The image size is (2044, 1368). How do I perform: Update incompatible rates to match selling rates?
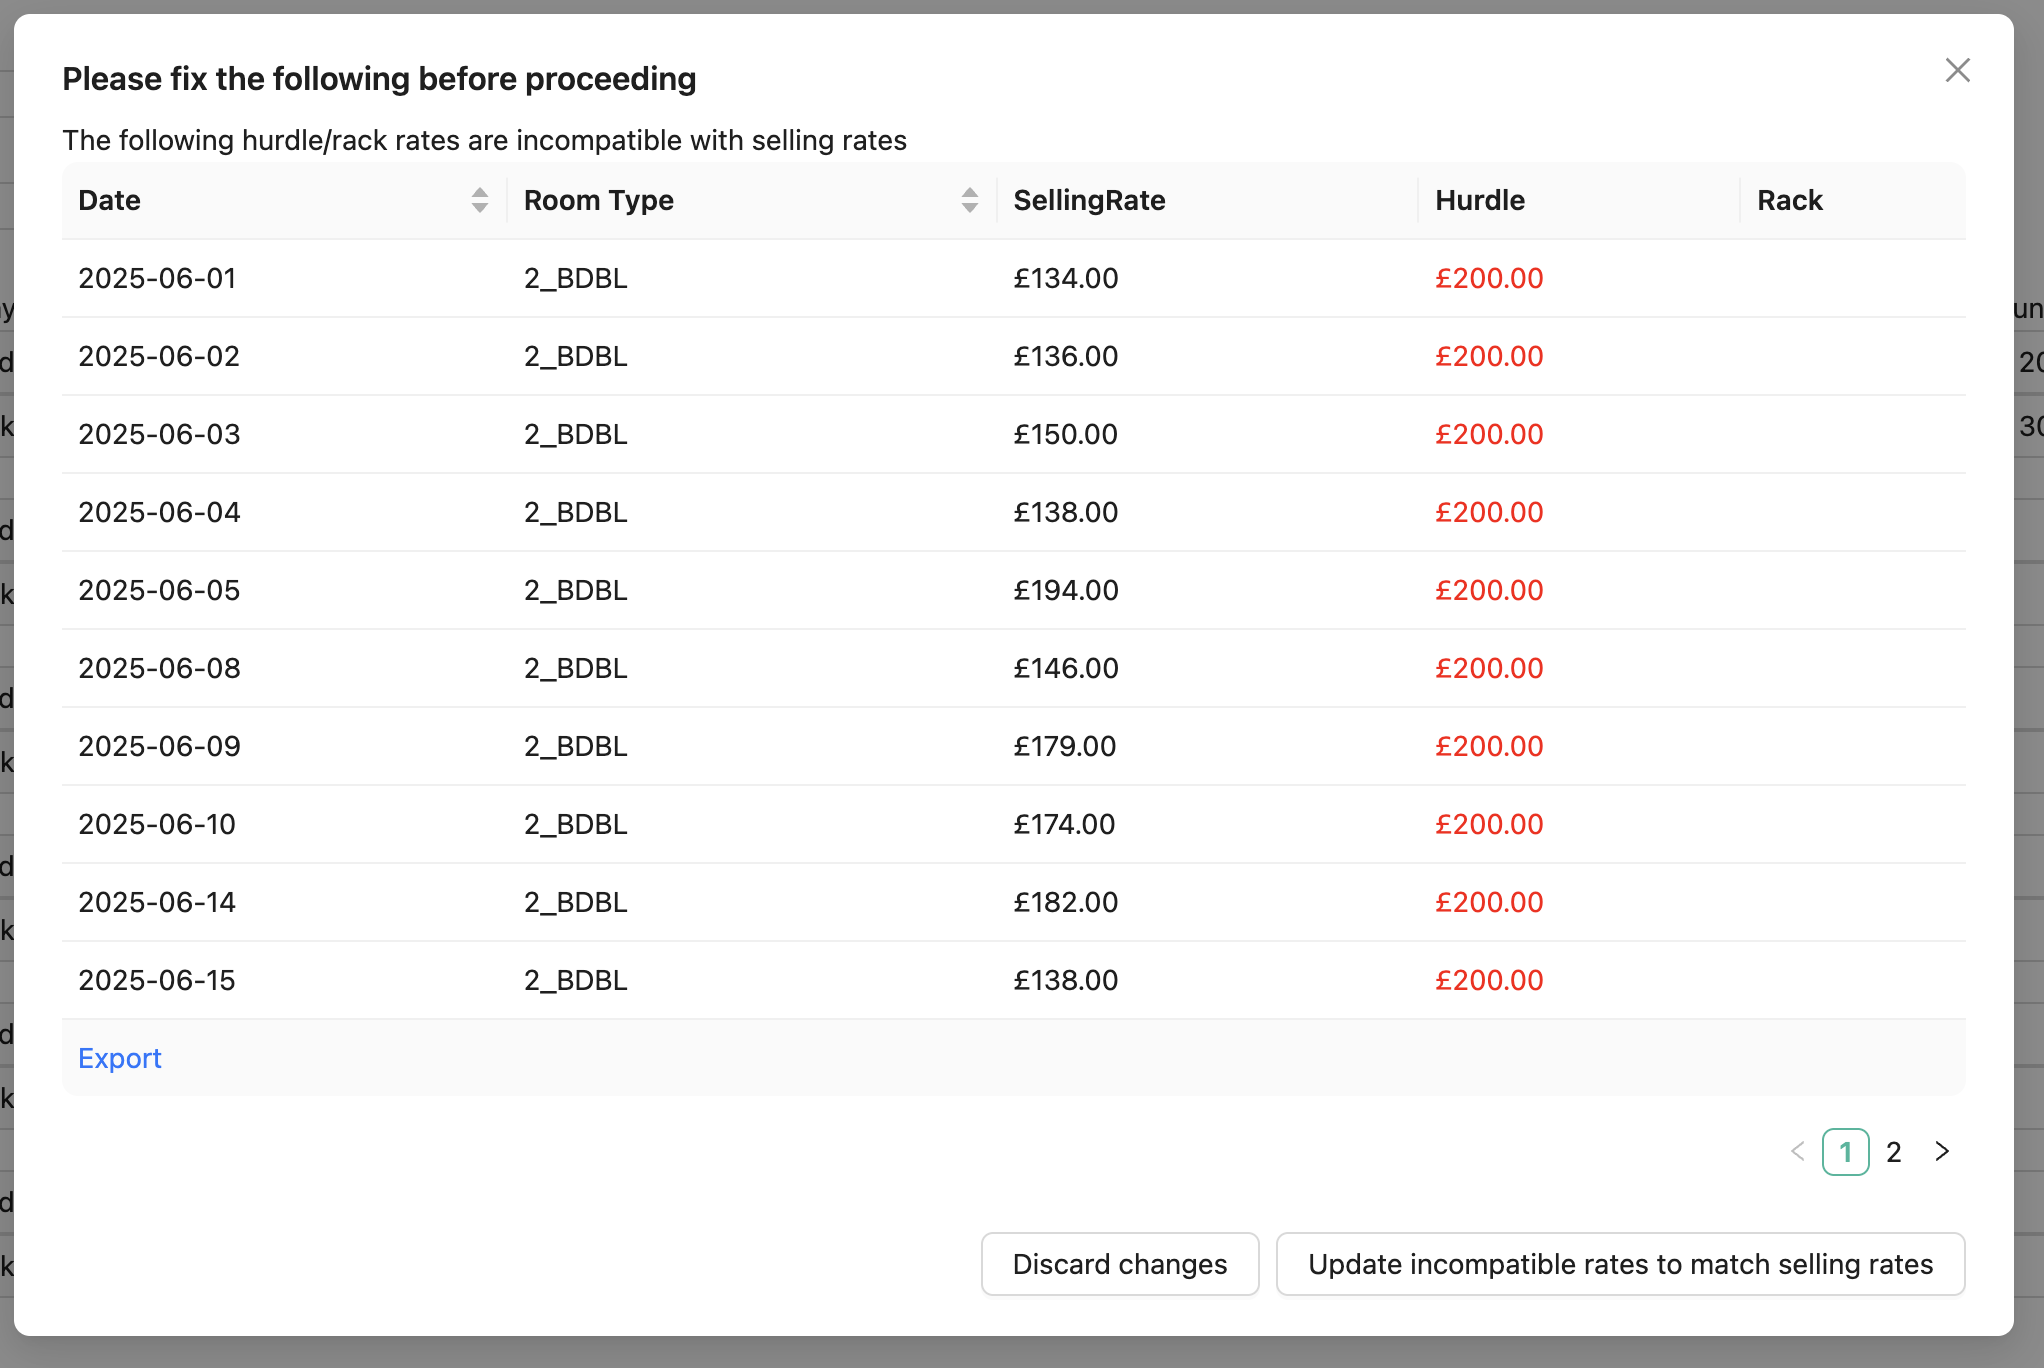[1620, 1264]
